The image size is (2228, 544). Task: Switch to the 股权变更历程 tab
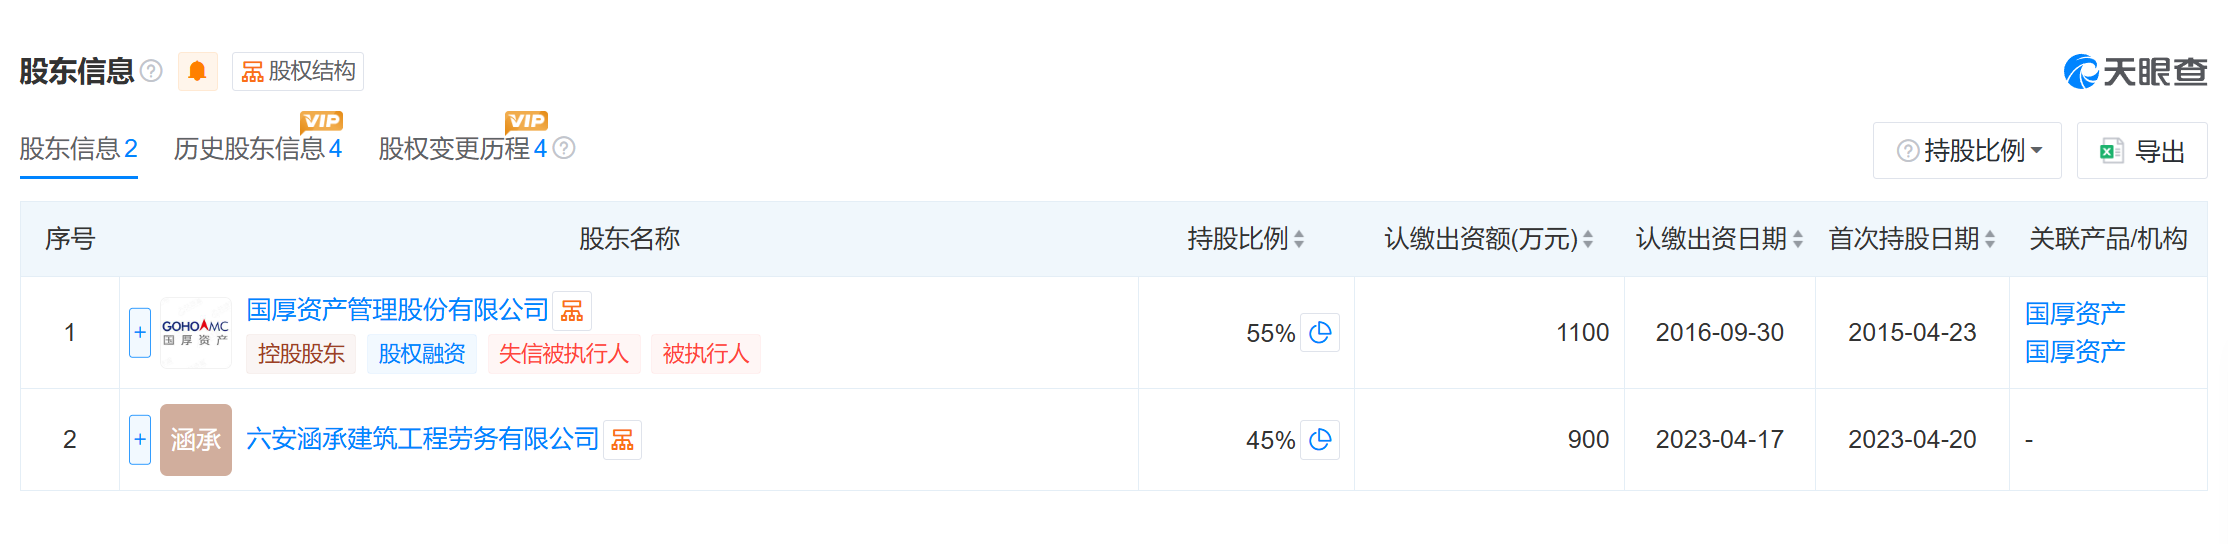(x=462, y=149)
